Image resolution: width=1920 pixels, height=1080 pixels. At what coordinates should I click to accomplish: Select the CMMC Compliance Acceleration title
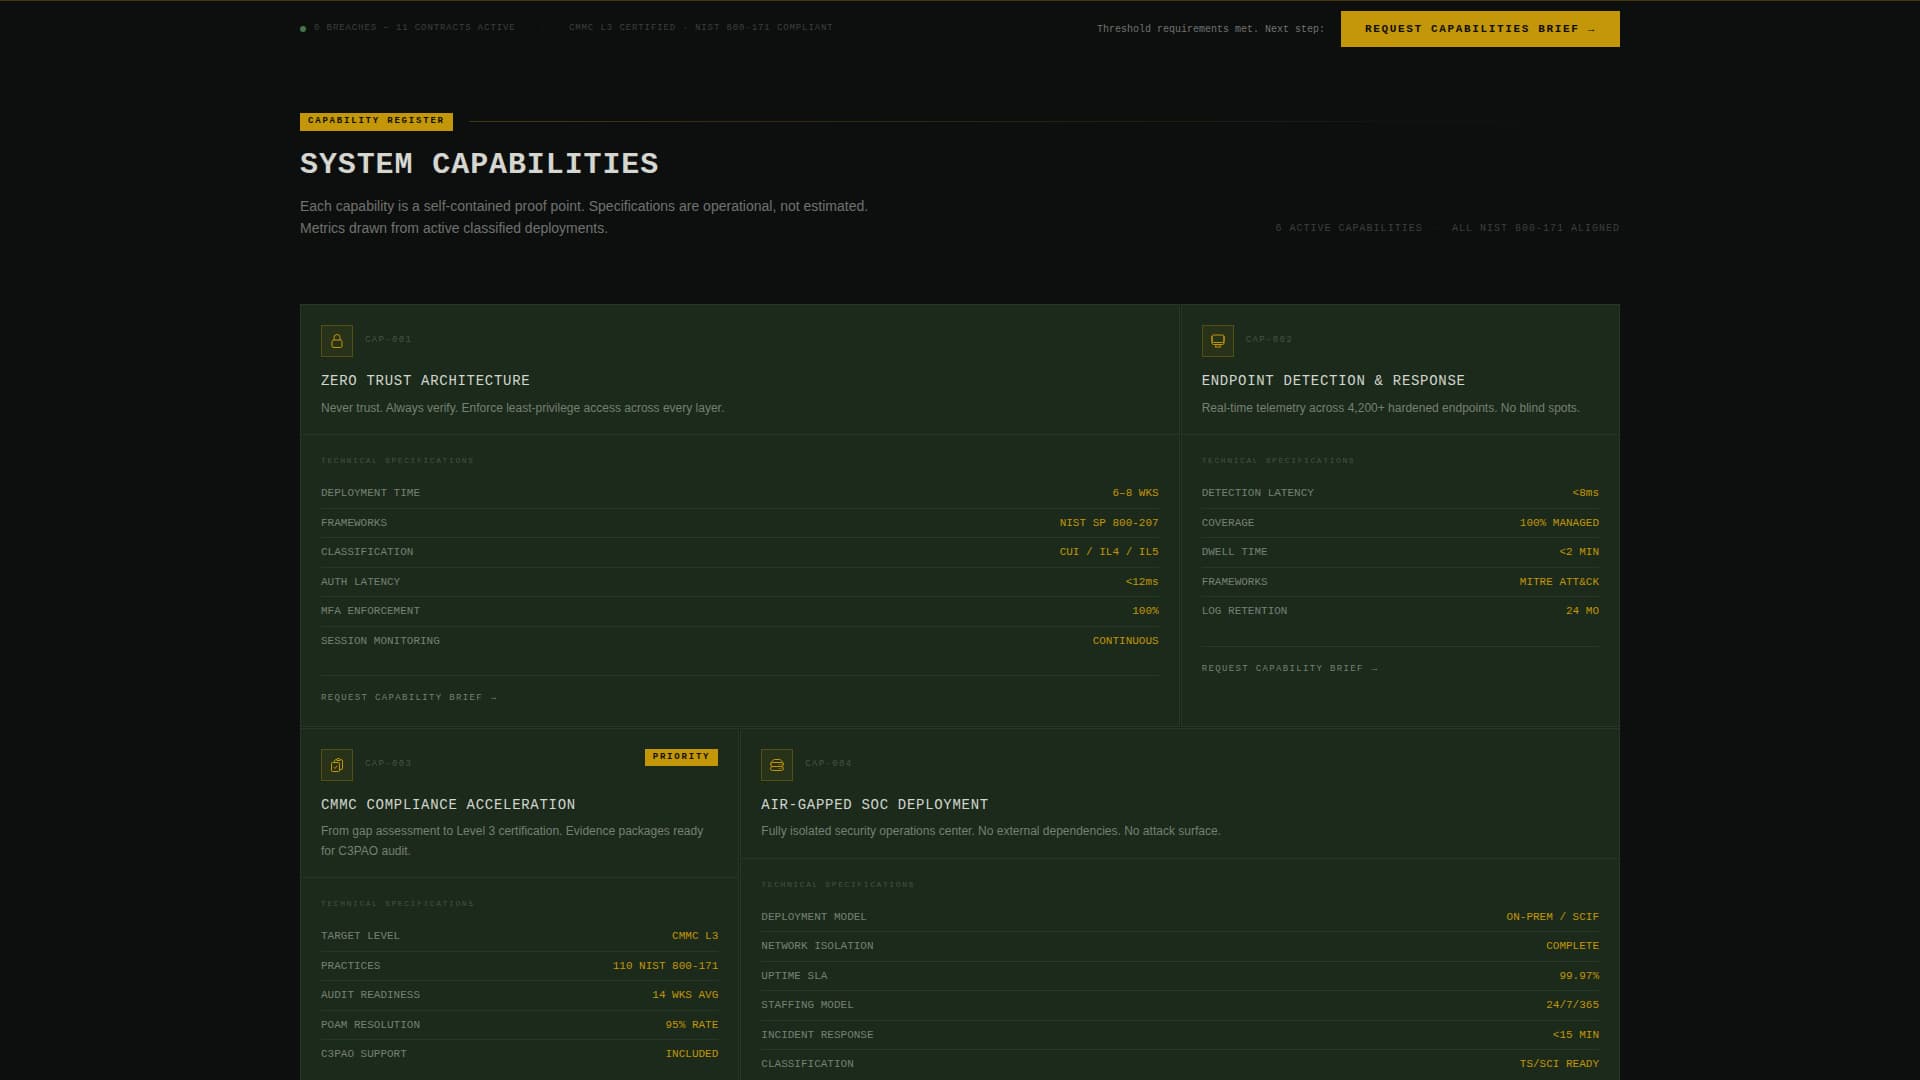(448, 805)
